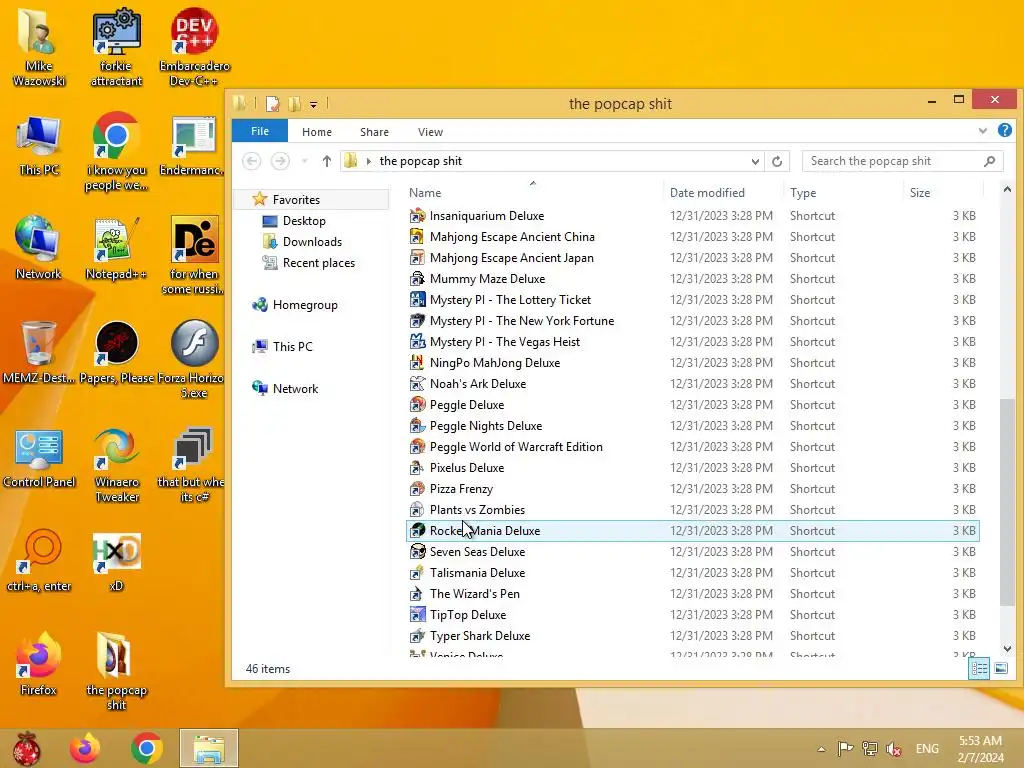Click the Search the popcap field

pyautogui.click(x=902, y=161)
